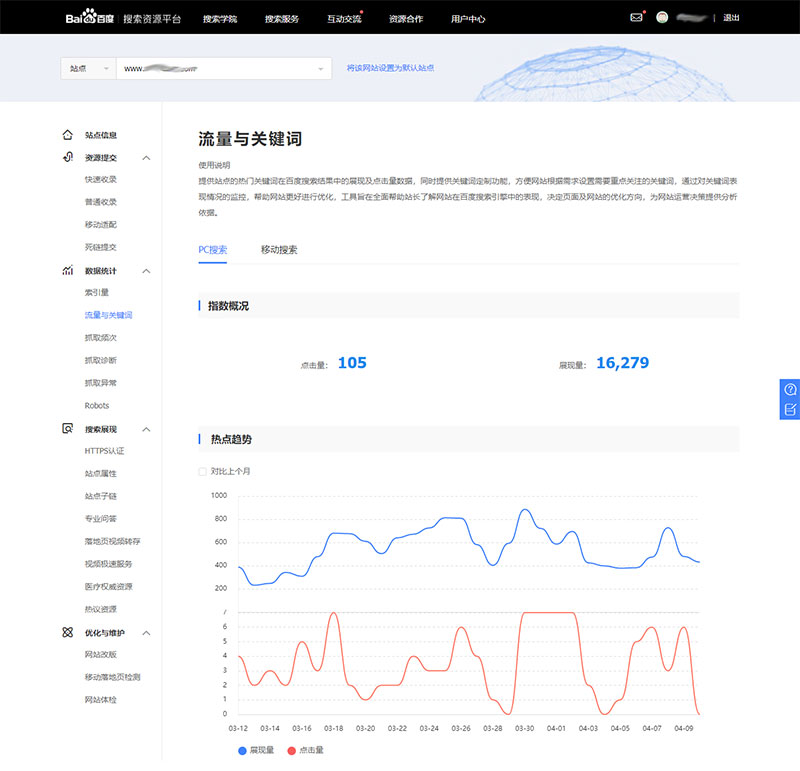
Task: Open the feedback edit floating icon
Action: (790, 409)
